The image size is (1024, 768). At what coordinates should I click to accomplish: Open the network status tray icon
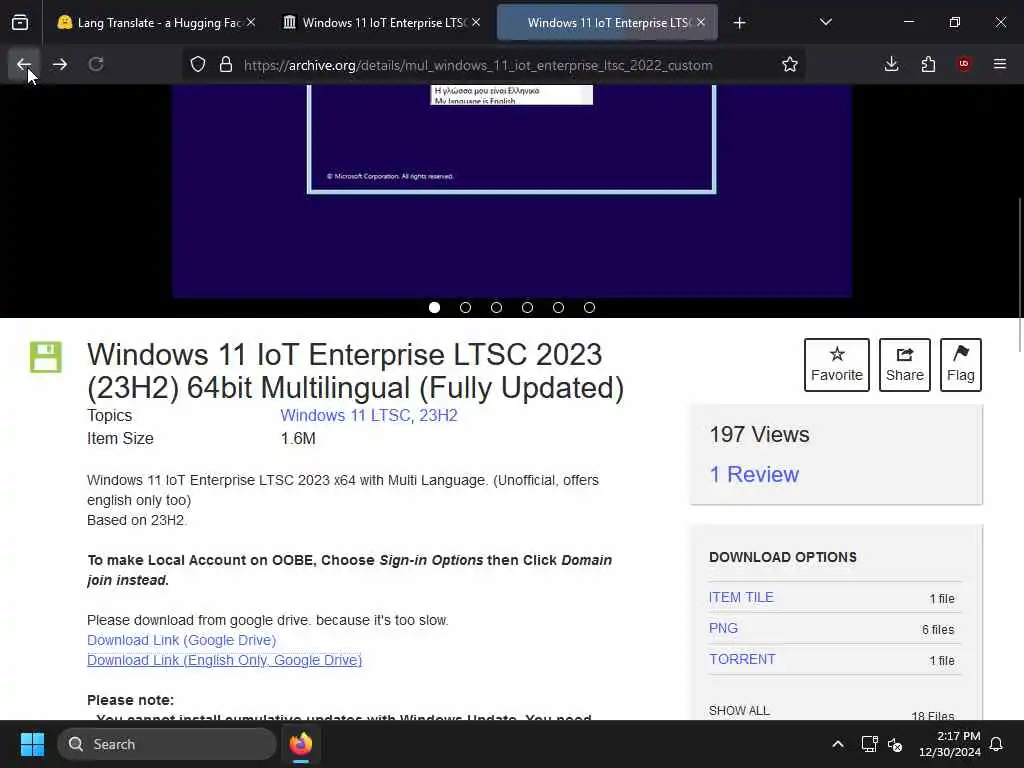click(x=869, y=744)
